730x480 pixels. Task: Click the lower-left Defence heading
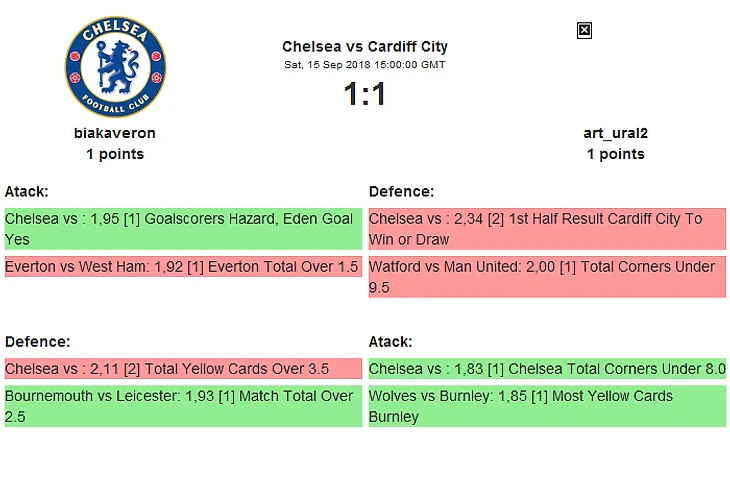click(37, 342)
